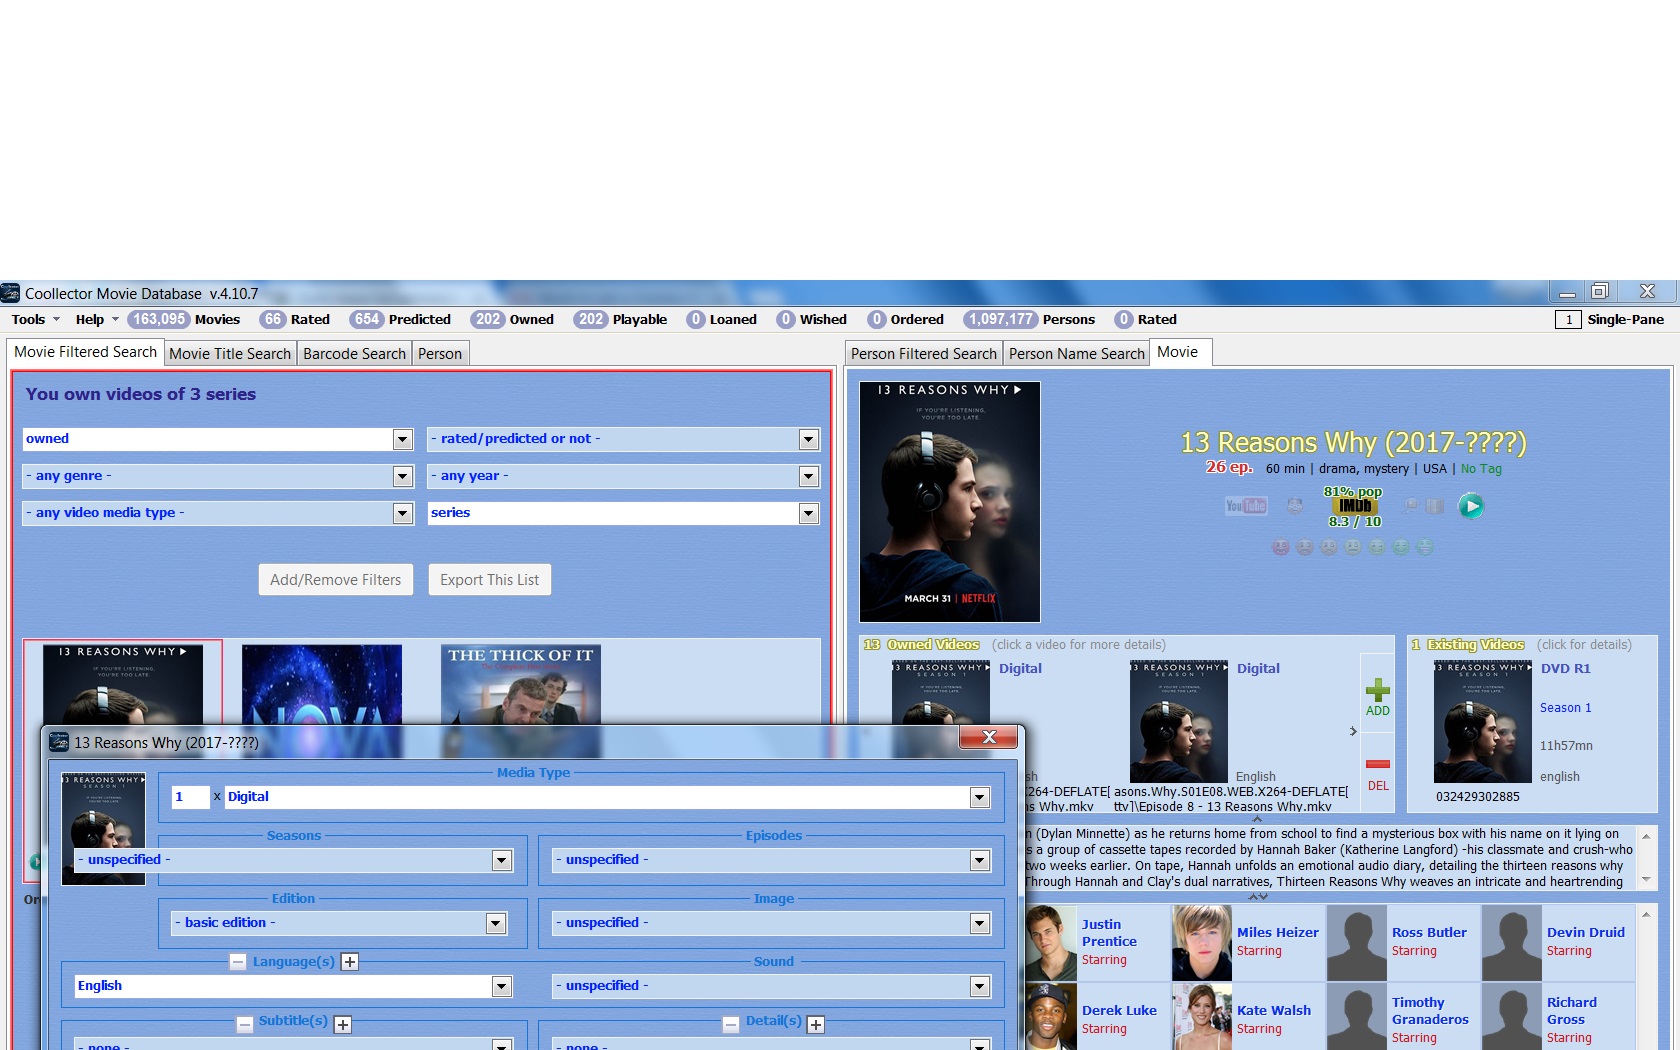Show the 1,097,177 Persons list
Image resolution: width=1680 pixels, height=1050 pixels.
pos(1030,320)
